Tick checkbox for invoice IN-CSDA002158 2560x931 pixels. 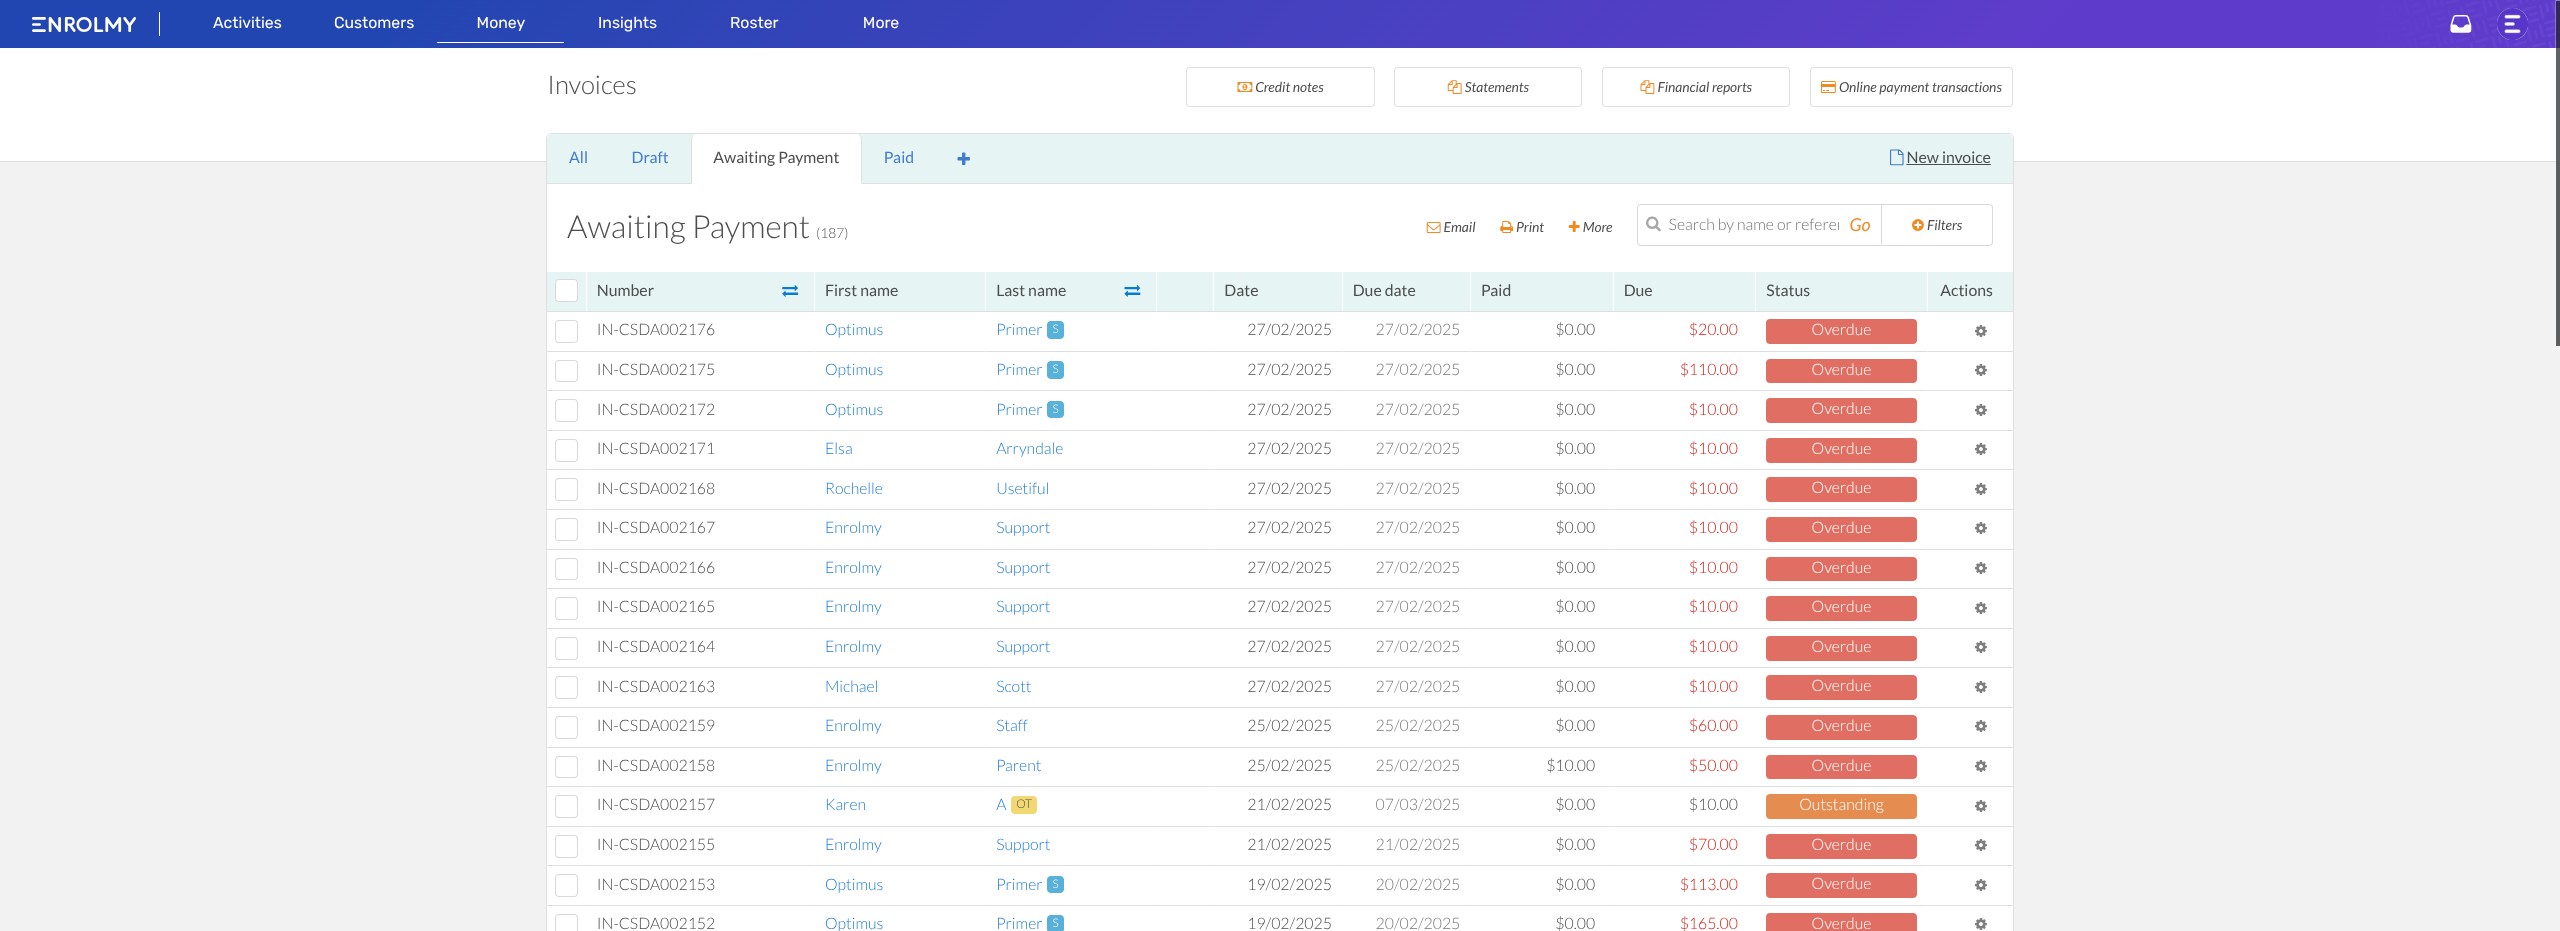(566, 767)
